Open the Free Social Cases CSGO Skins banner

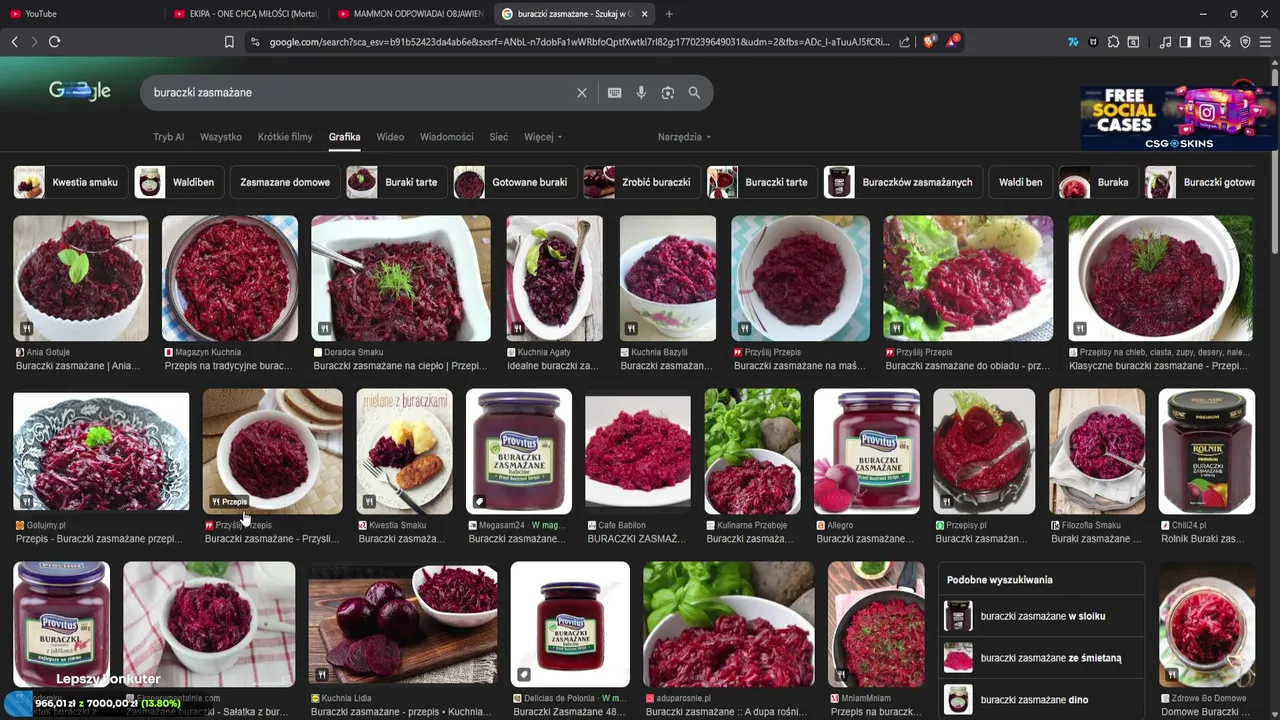pyautogui.click(x=1179, y=117)
